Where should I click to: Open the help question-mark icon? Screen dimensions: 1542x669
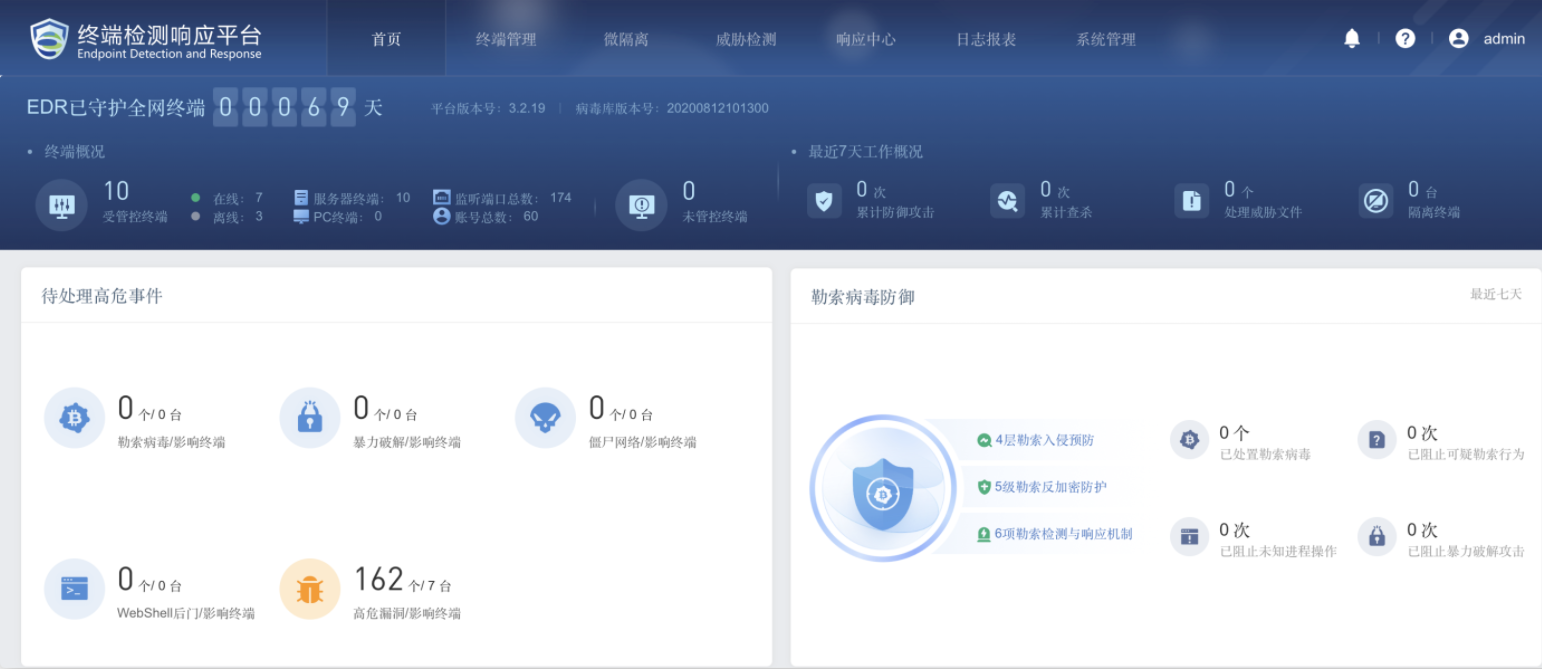point(1405,38)
